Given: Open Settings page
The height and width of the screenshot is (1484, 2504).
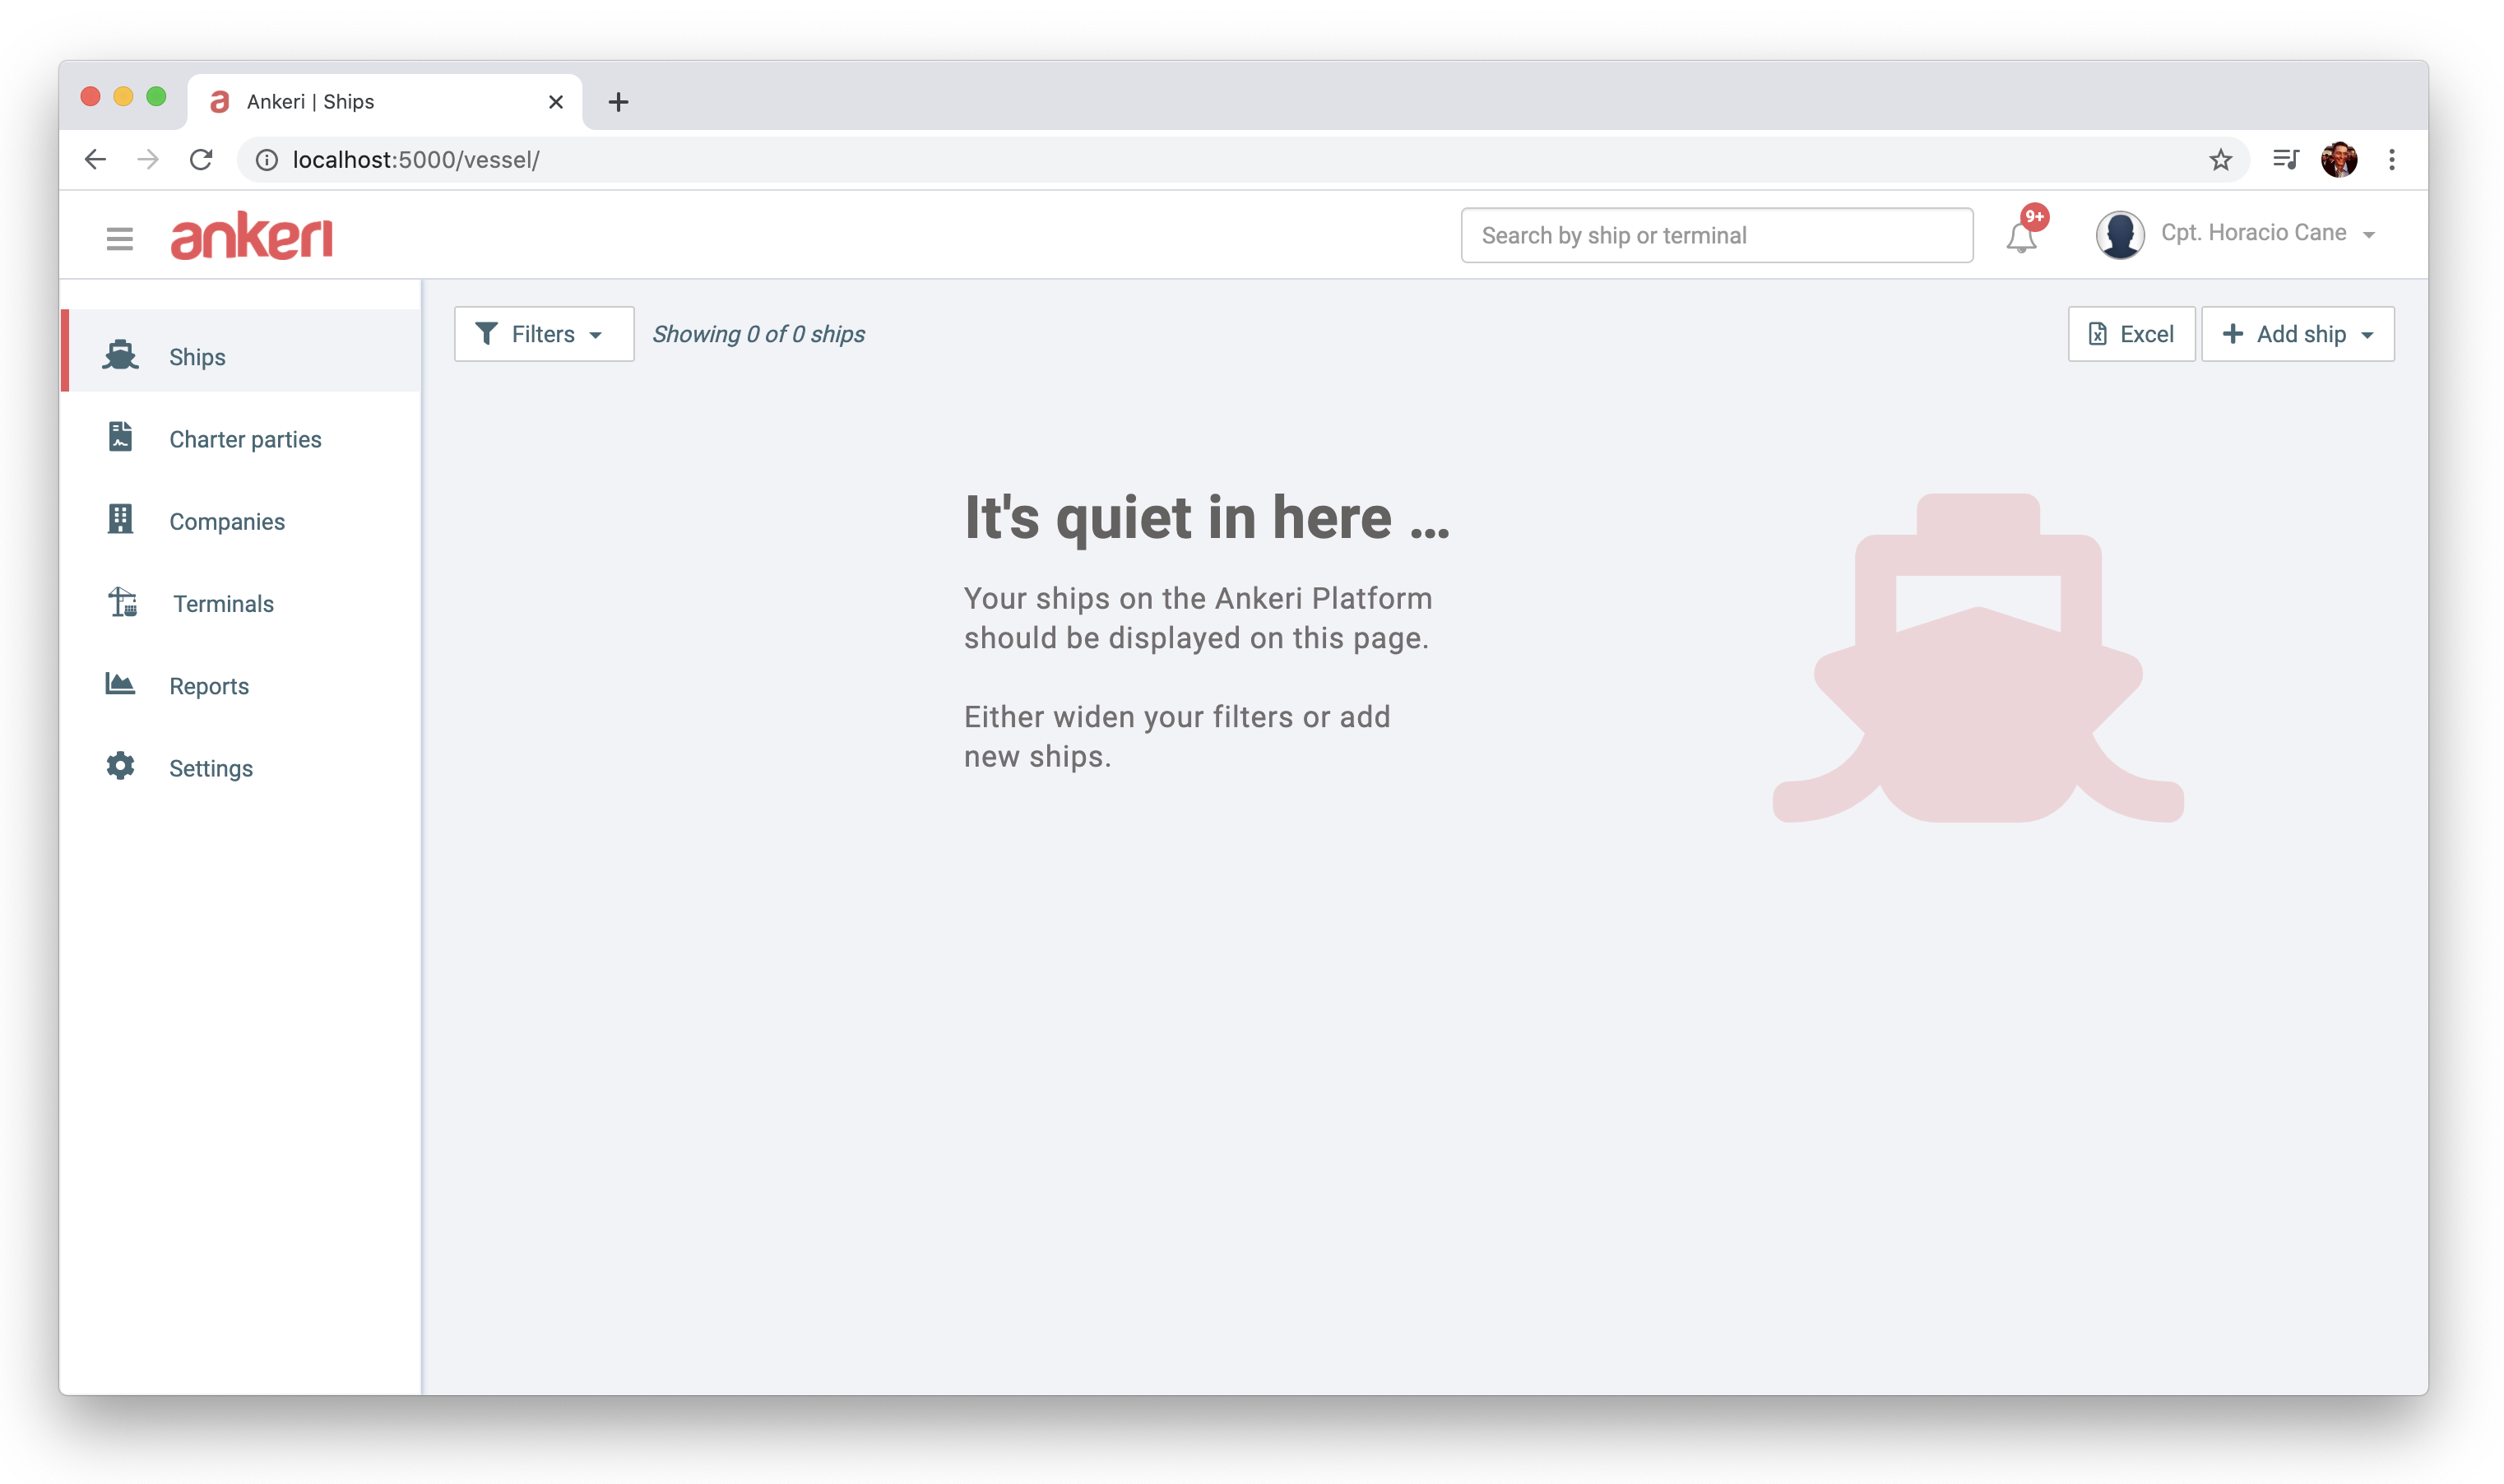Looking at the screenshot, I should click(240, 767).
